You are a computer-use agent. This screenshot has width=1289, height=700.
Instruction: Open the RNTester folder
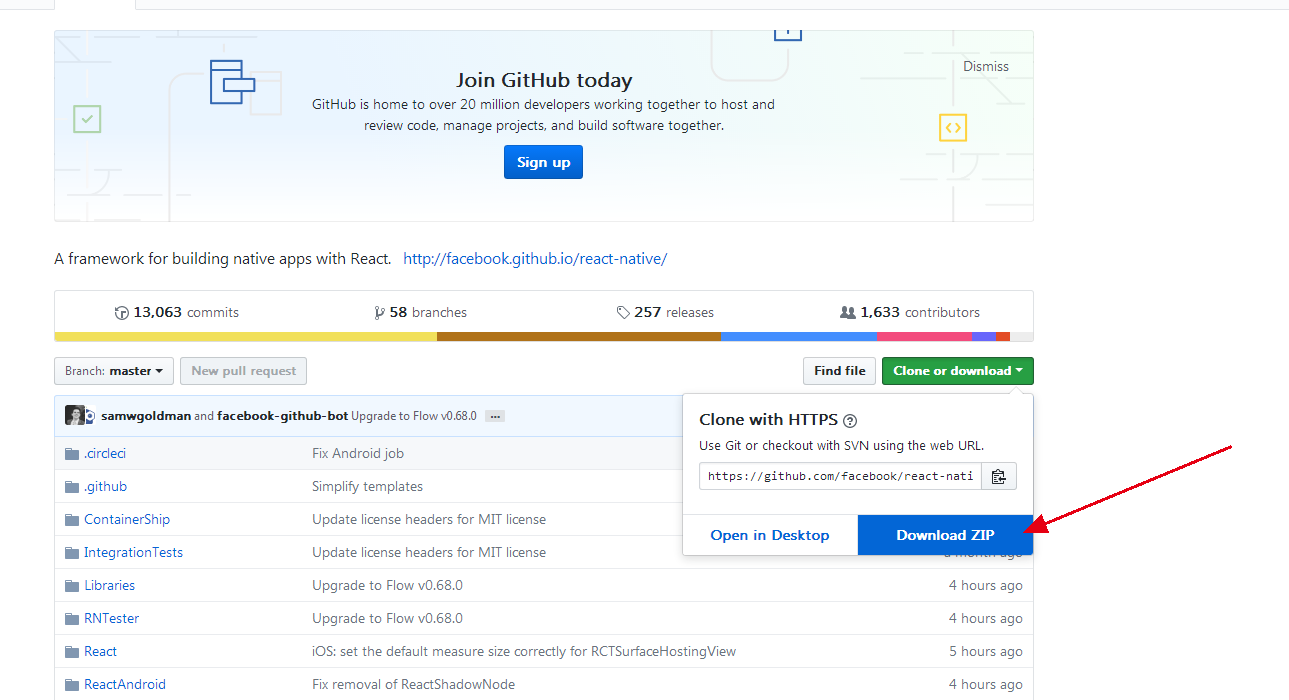tap(112, 618)
